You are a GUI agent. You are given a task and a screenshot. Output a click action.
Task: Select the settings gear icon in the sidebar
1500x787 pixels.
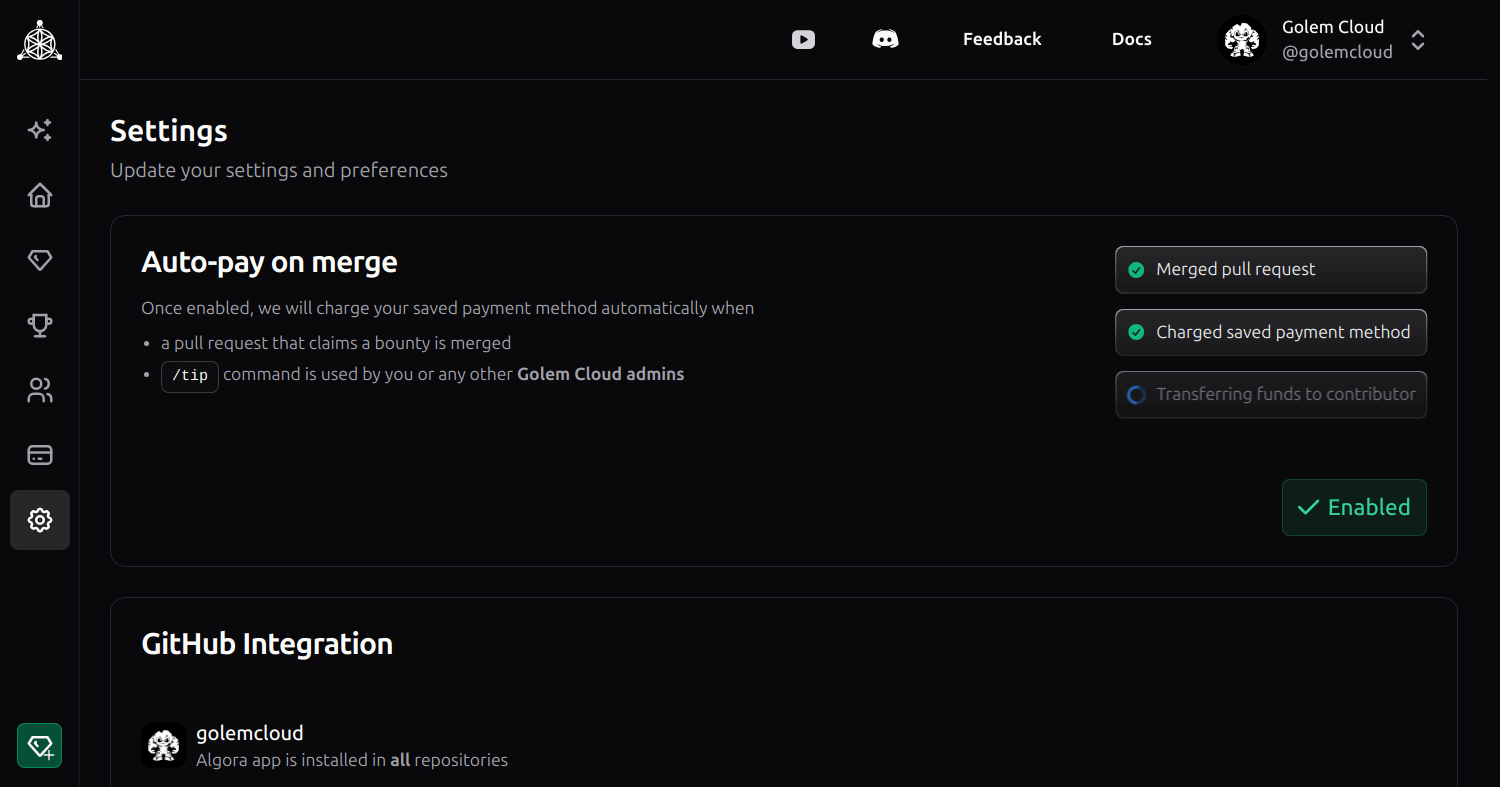pos(40,520)
